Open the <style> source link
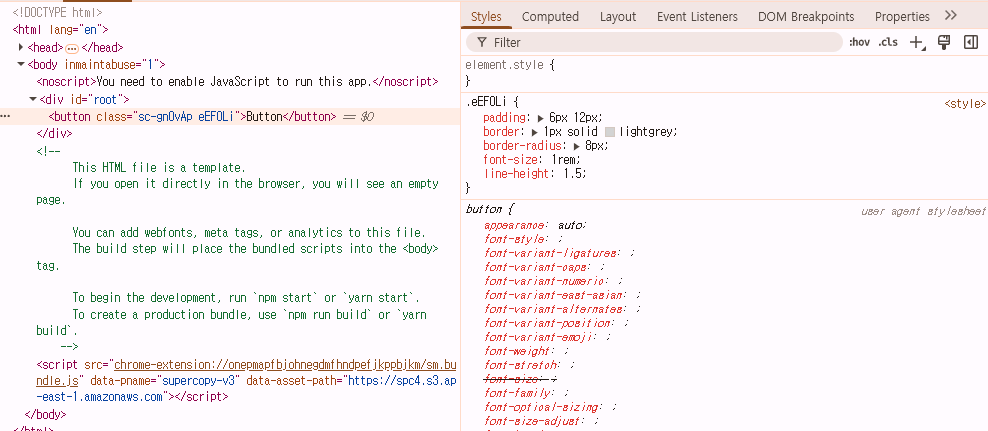The height and width of the screenshot is (431, 988). point(965,104)
